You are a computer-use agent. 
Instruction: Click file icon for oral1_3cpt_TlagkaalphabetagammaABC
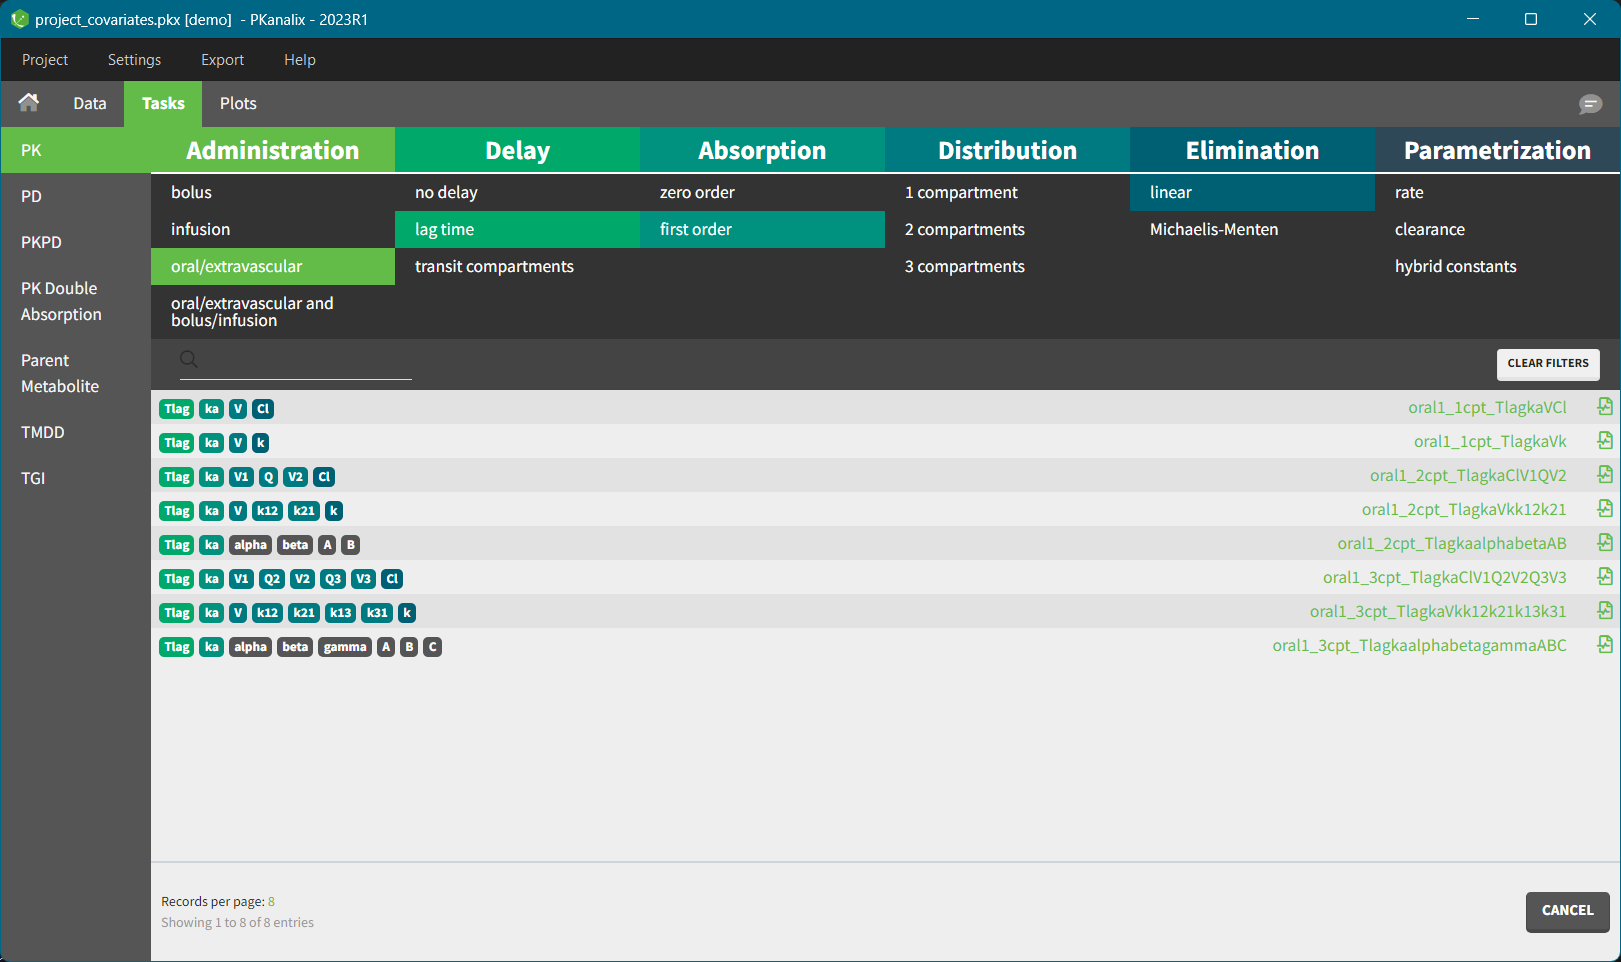tap(1604, 645)
